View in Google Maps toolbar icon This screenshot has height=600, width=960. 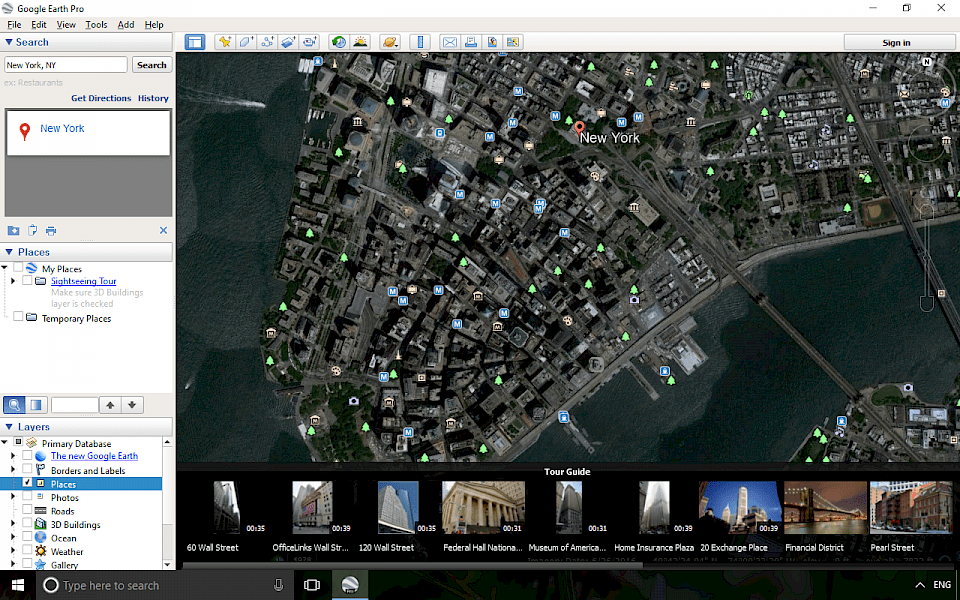[x=513, y=42]
